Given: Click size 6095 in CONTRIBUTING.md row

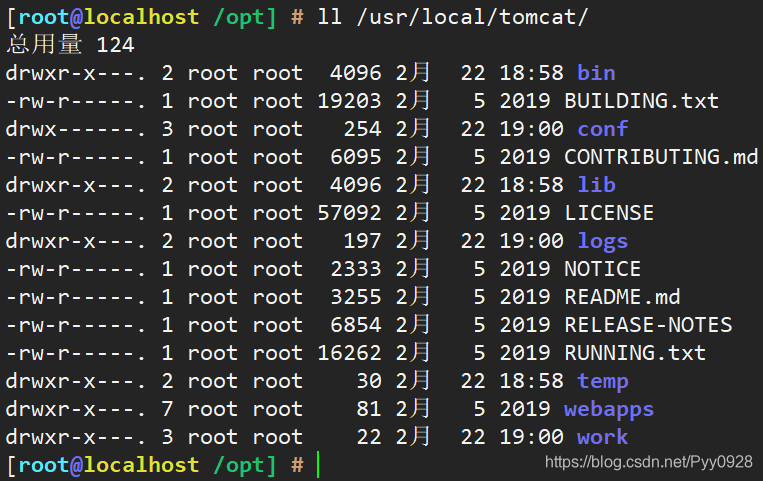Looking at the screenshot, I should (356, 157).
